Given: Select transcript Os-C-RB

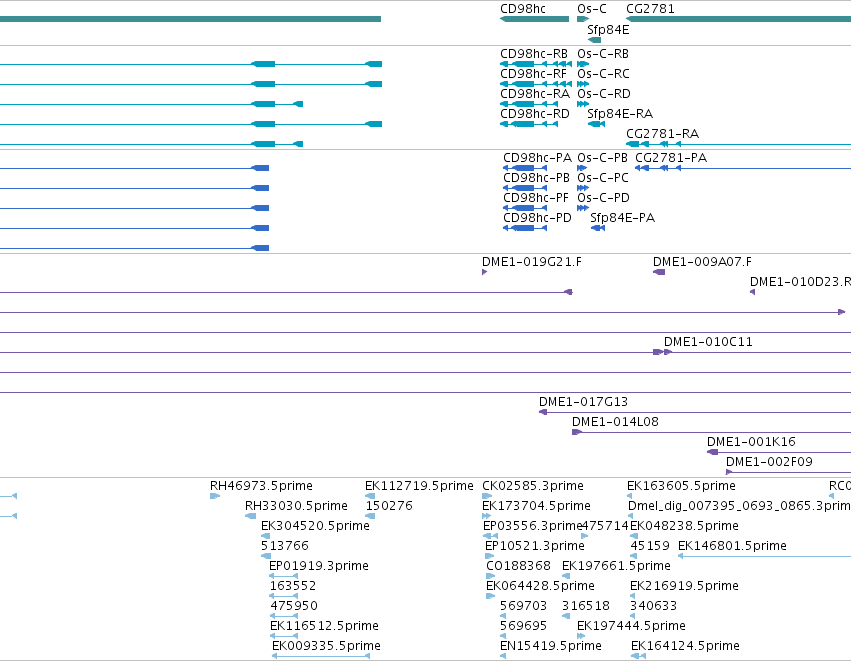Looking at the screenshot, I should pos(603,54).
